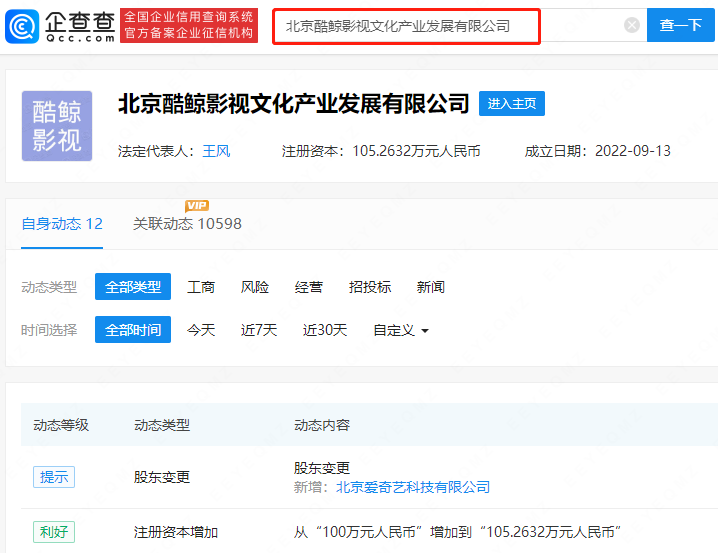
Task: Click the 利好 level tag
Action: pyautogui.click(x=54, y=532)
